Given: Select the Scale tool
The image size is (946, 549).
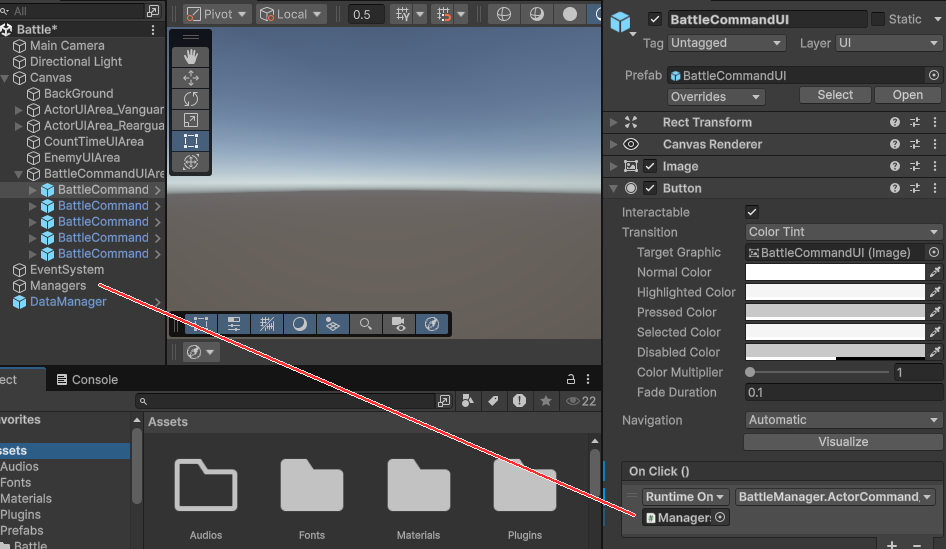Looking at the screenshot, I should 190,120.
